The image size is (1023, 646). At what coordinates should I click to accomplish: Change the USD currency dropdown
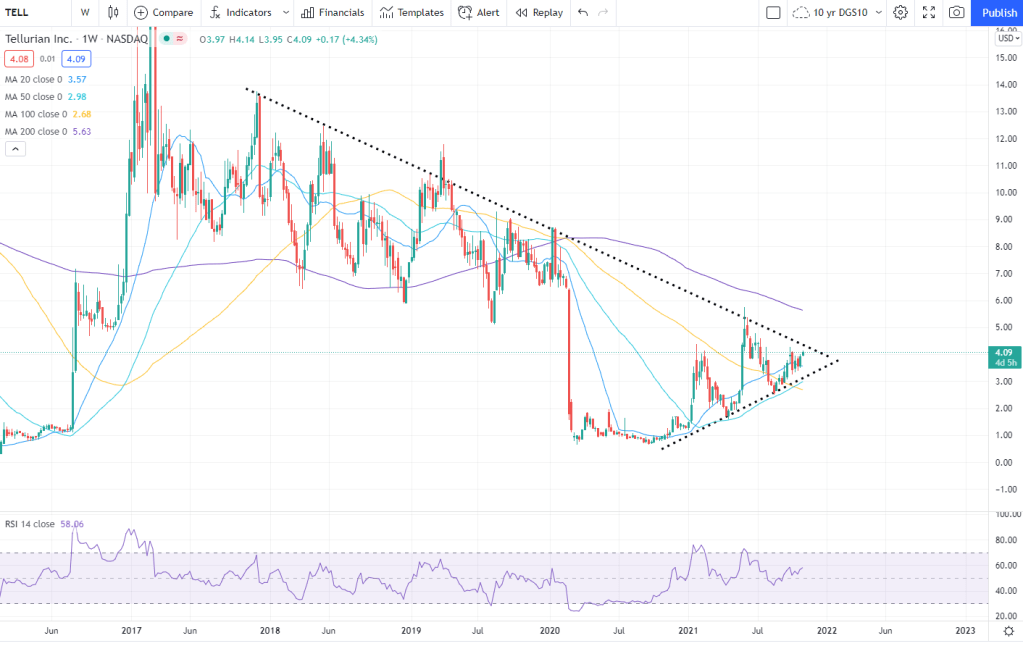1005,38
